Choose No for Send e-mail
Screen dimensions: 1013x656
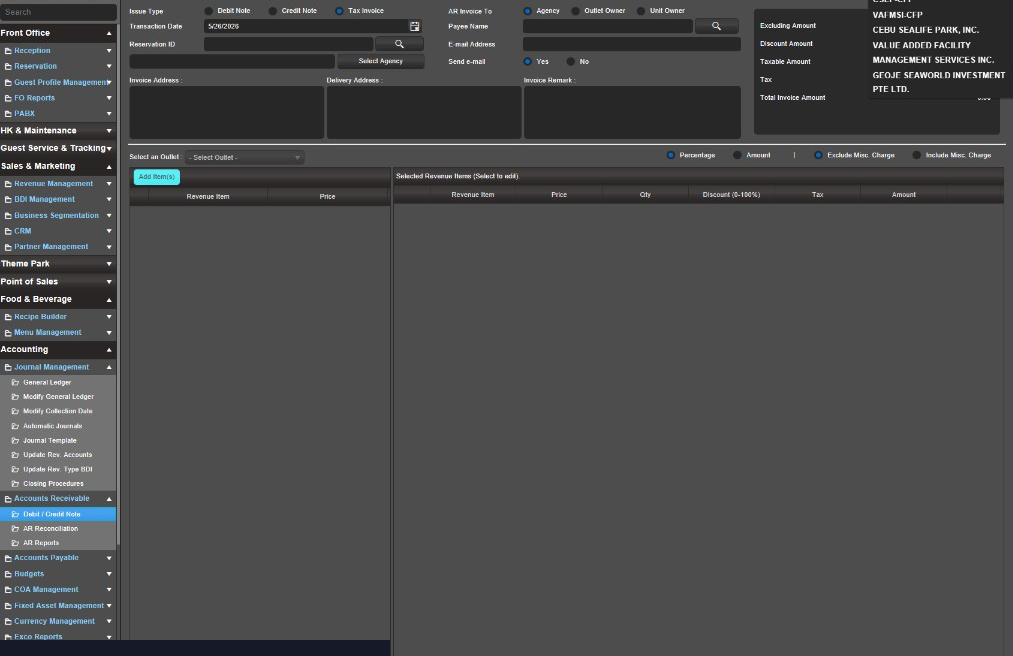[570, 61]
